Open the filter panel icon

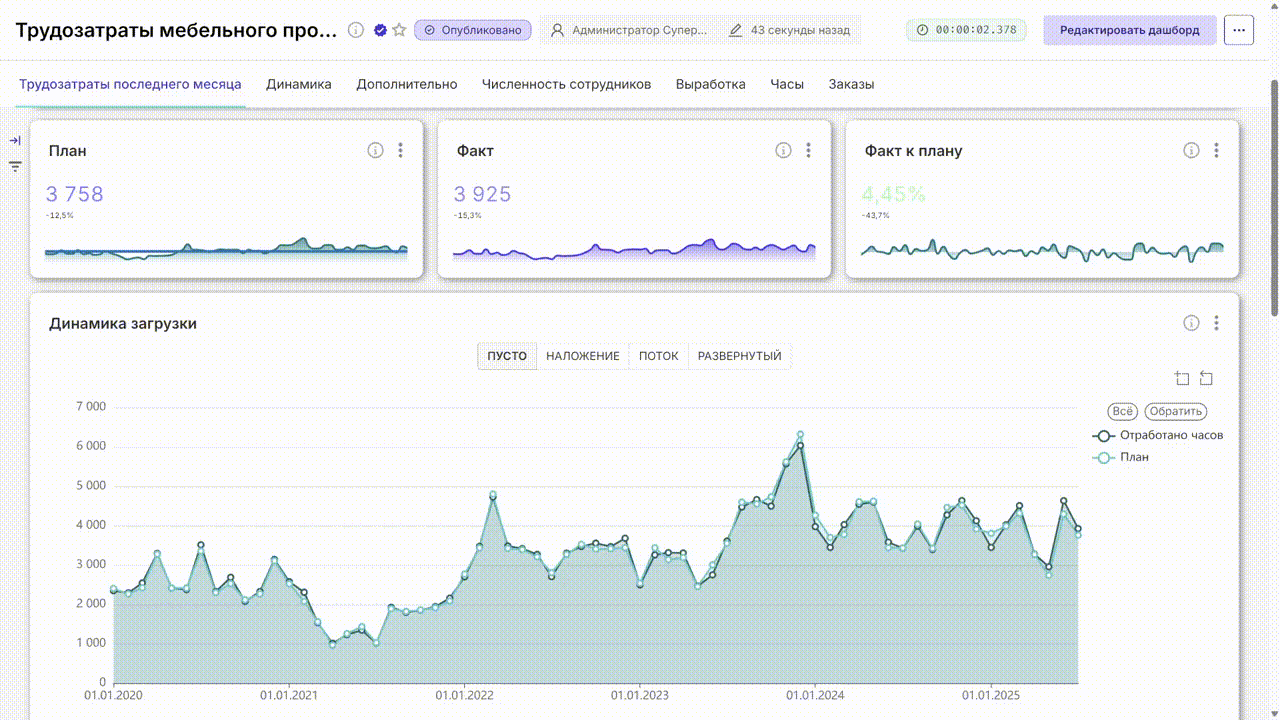pos(15,166)
